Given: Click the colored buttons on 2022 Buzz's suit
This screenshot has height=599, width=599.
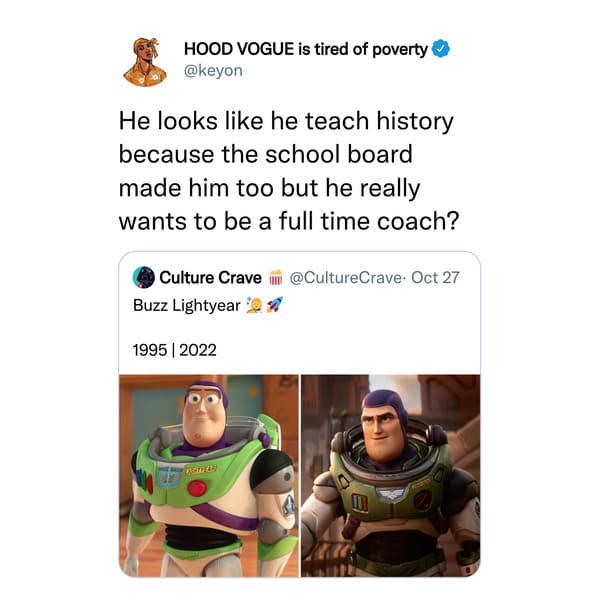Looking at the screenshot, I should (360, 502).
